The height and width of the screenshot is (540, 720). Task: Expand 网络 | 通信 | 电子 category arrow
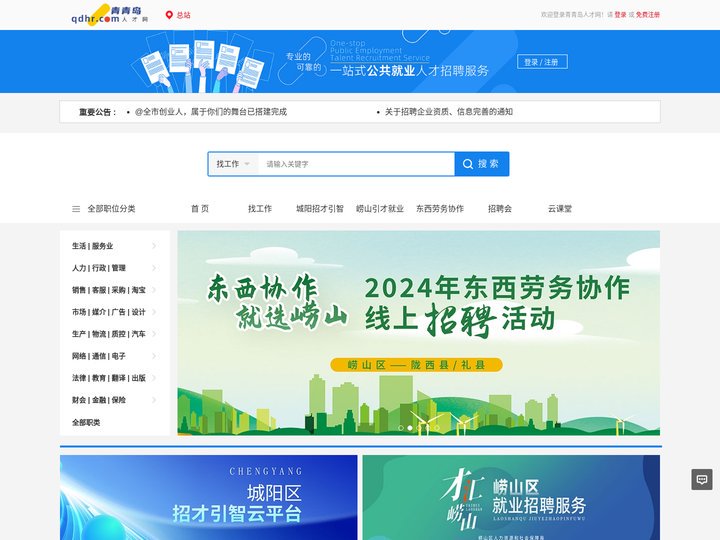coord(154,356)
